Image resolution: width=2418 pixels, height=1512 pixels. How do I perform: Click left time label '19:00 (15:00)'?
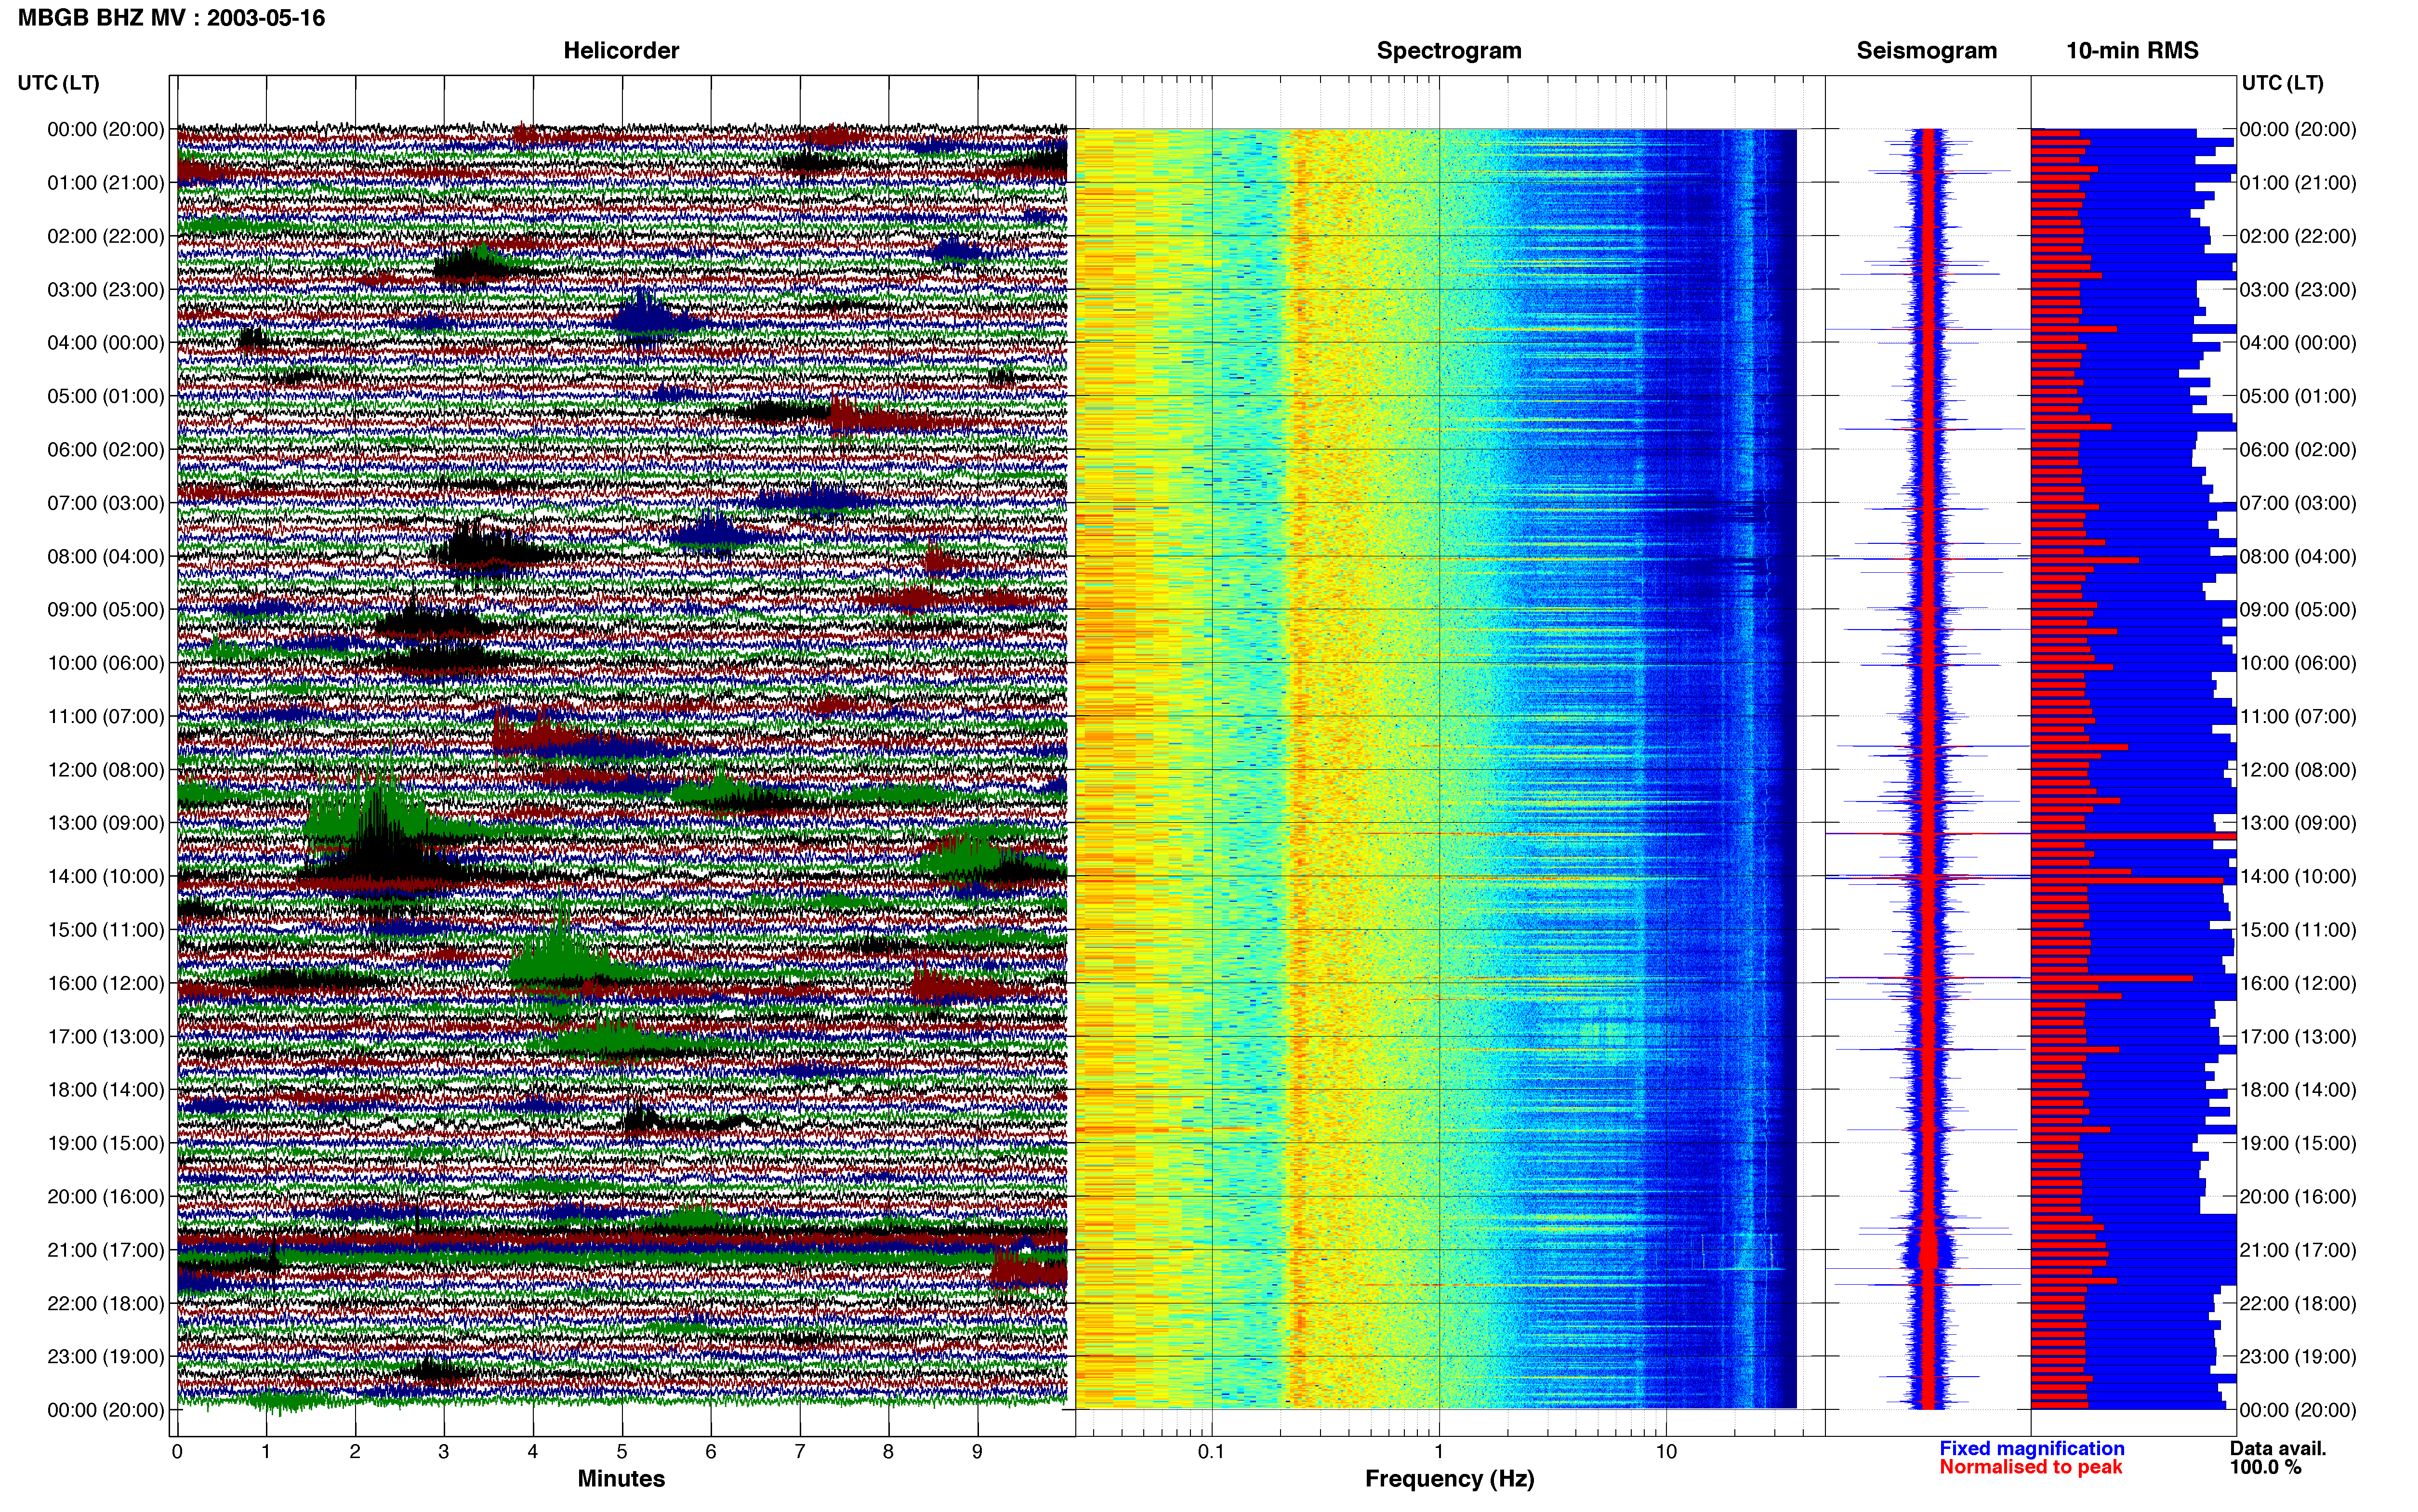point(105,1143)
